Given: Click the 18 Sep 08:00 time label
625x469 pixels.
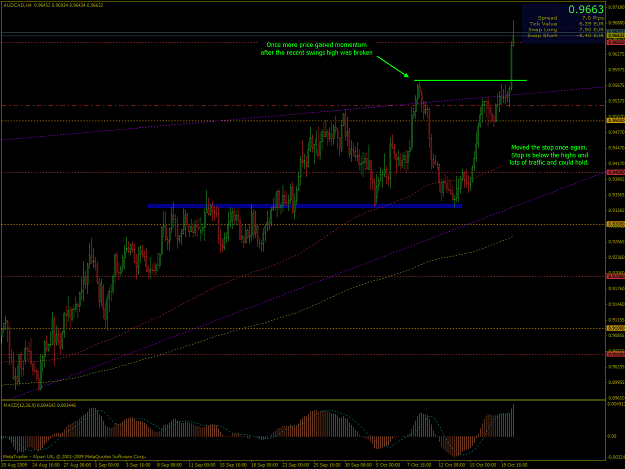Looking at the screenshot, I should [264, 465].
